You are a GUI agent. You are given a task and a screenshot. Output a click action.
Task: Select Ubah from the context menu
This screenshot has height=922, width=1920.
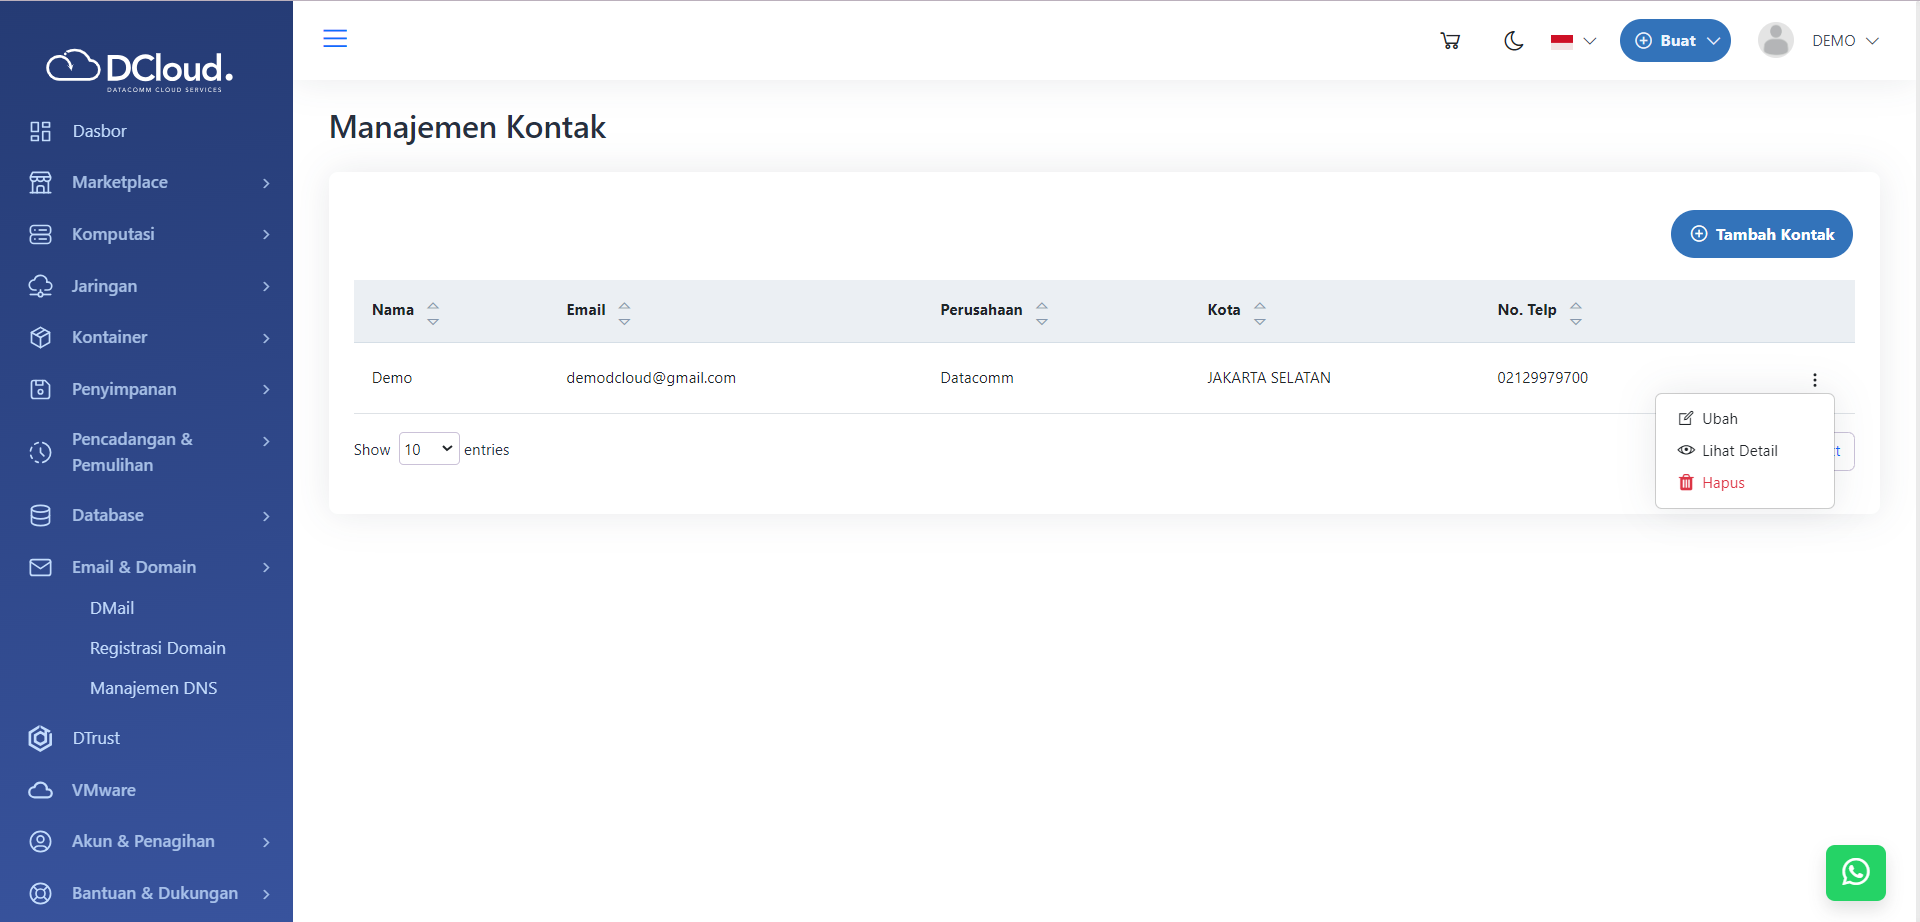coord(1719,419)
